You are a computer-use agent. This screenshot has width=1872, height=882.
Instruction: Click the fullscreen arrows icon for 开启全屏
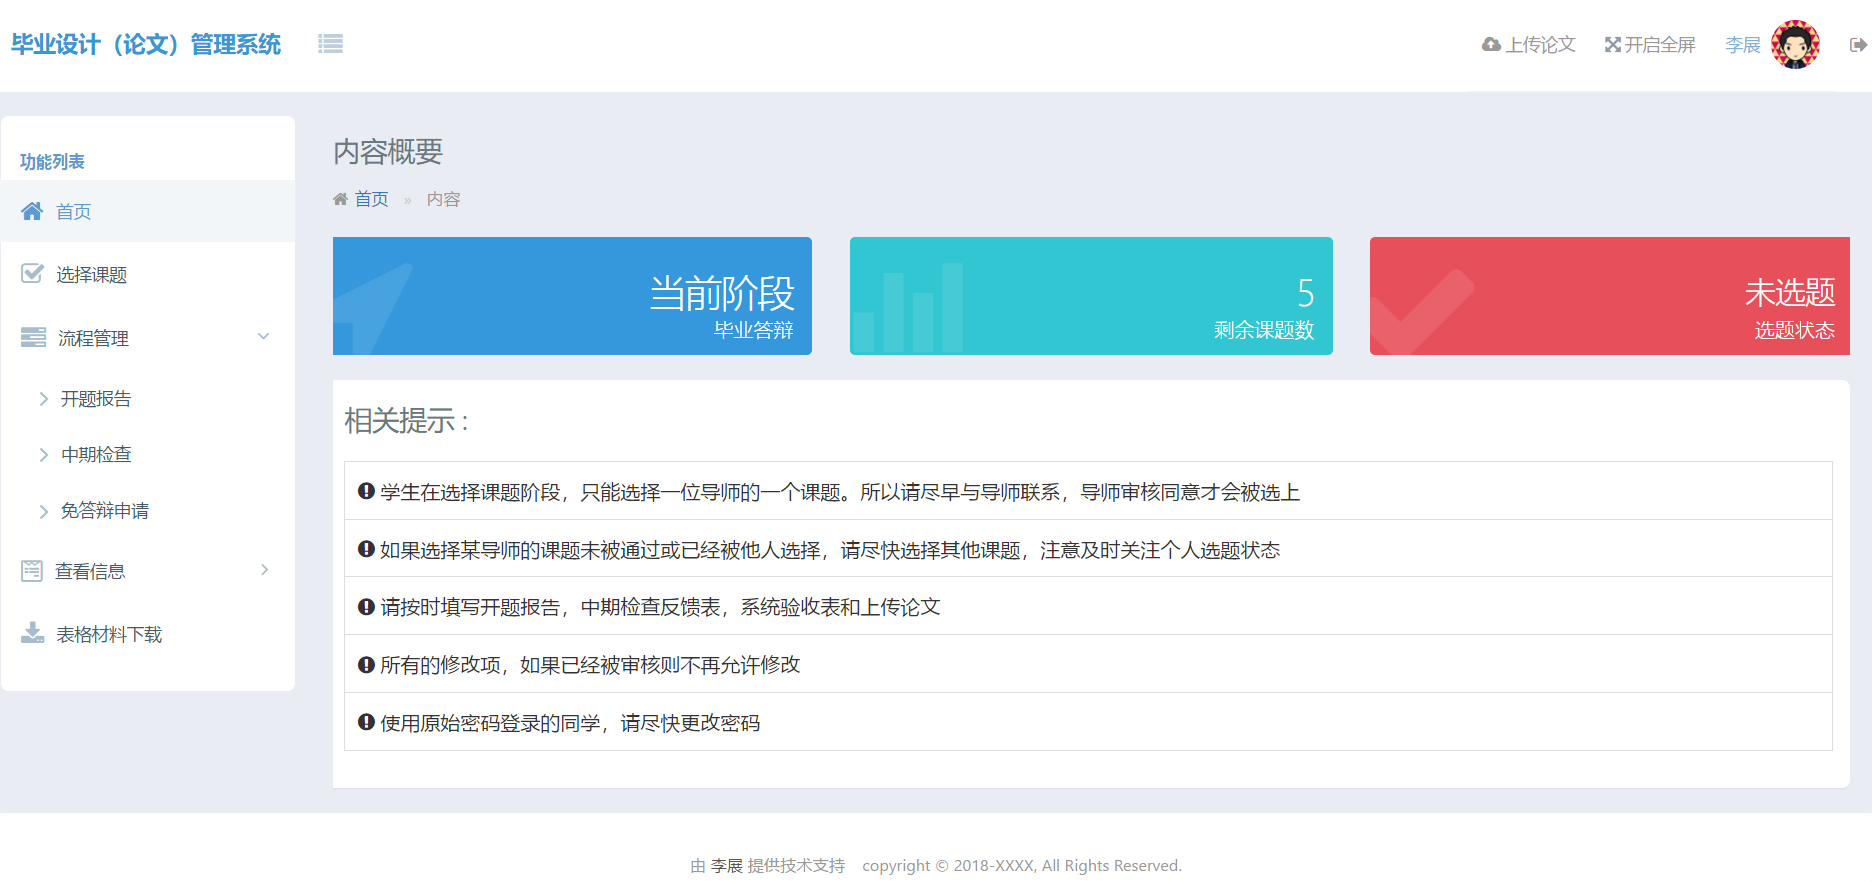1612,45
